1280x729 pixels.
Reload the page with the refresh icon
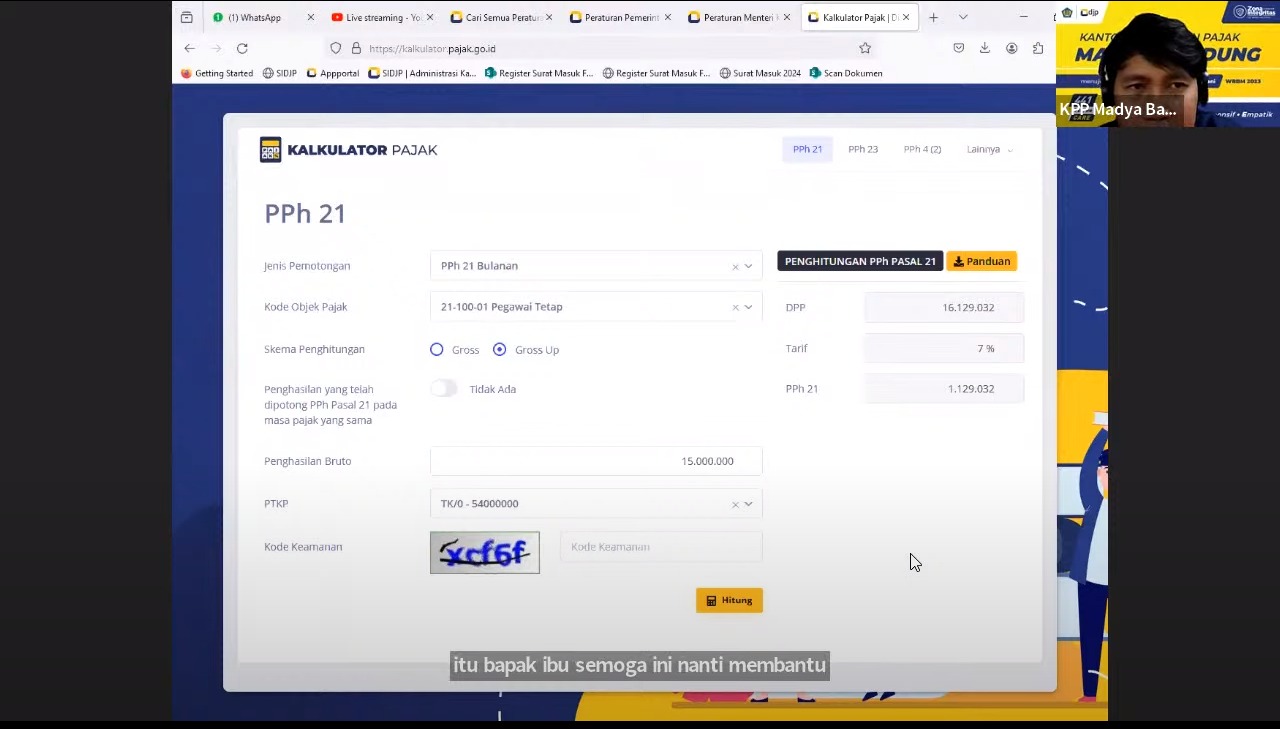point(242,48)
